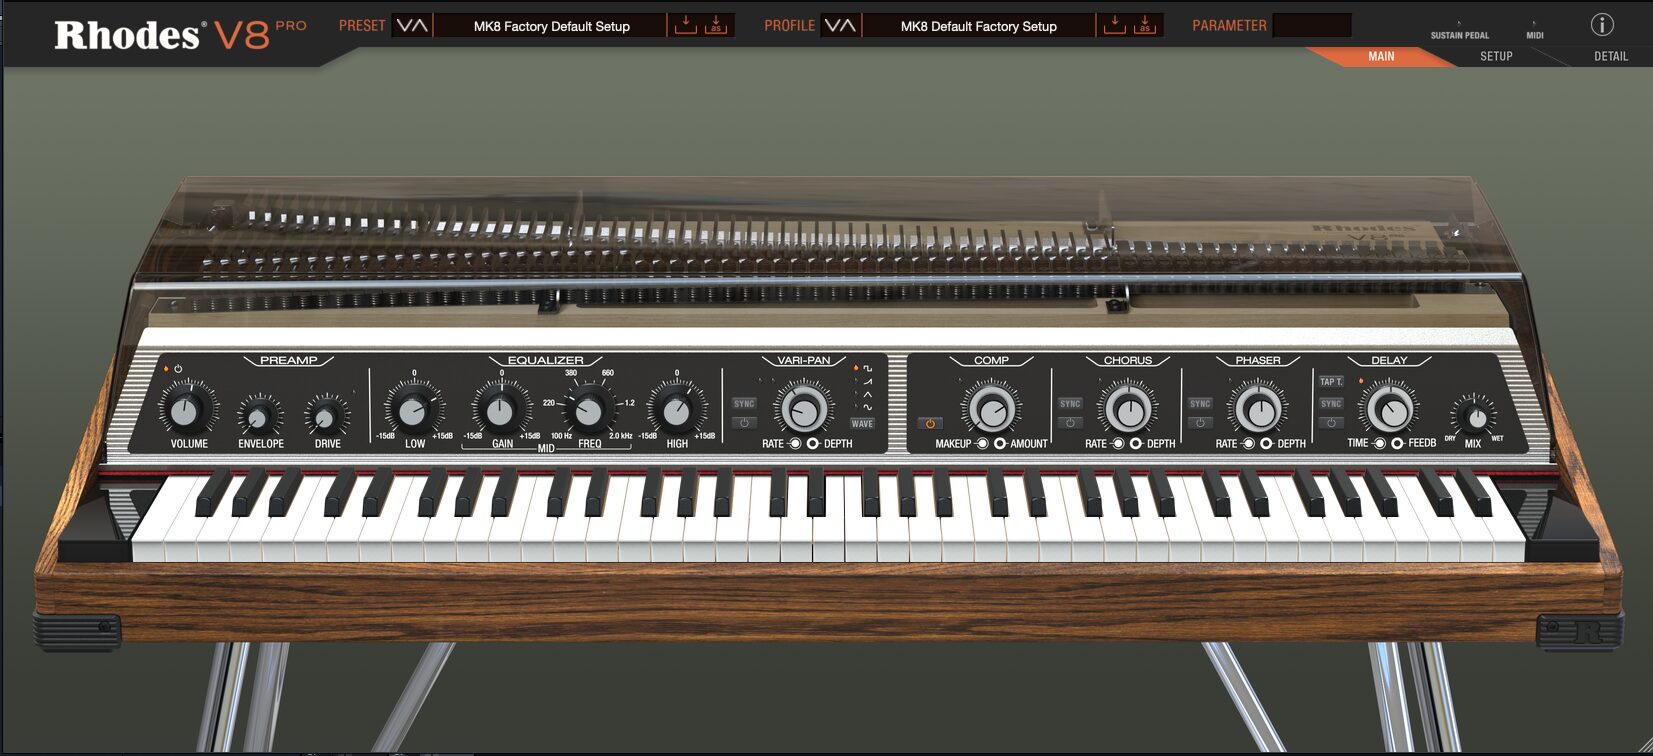Select the sawtooth waveform for Vari-Pan

pyautogui.click(x=867, y=382)
